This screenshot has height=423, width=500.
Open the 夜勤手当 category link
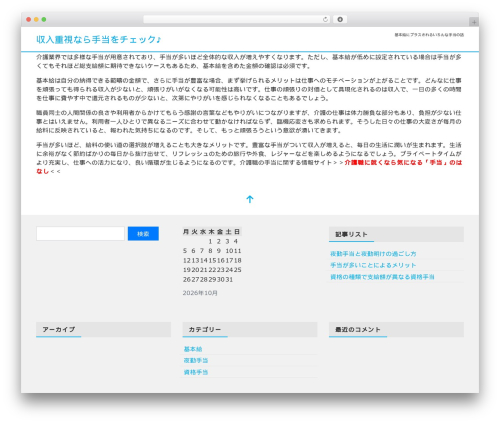(x=196, y=360)
